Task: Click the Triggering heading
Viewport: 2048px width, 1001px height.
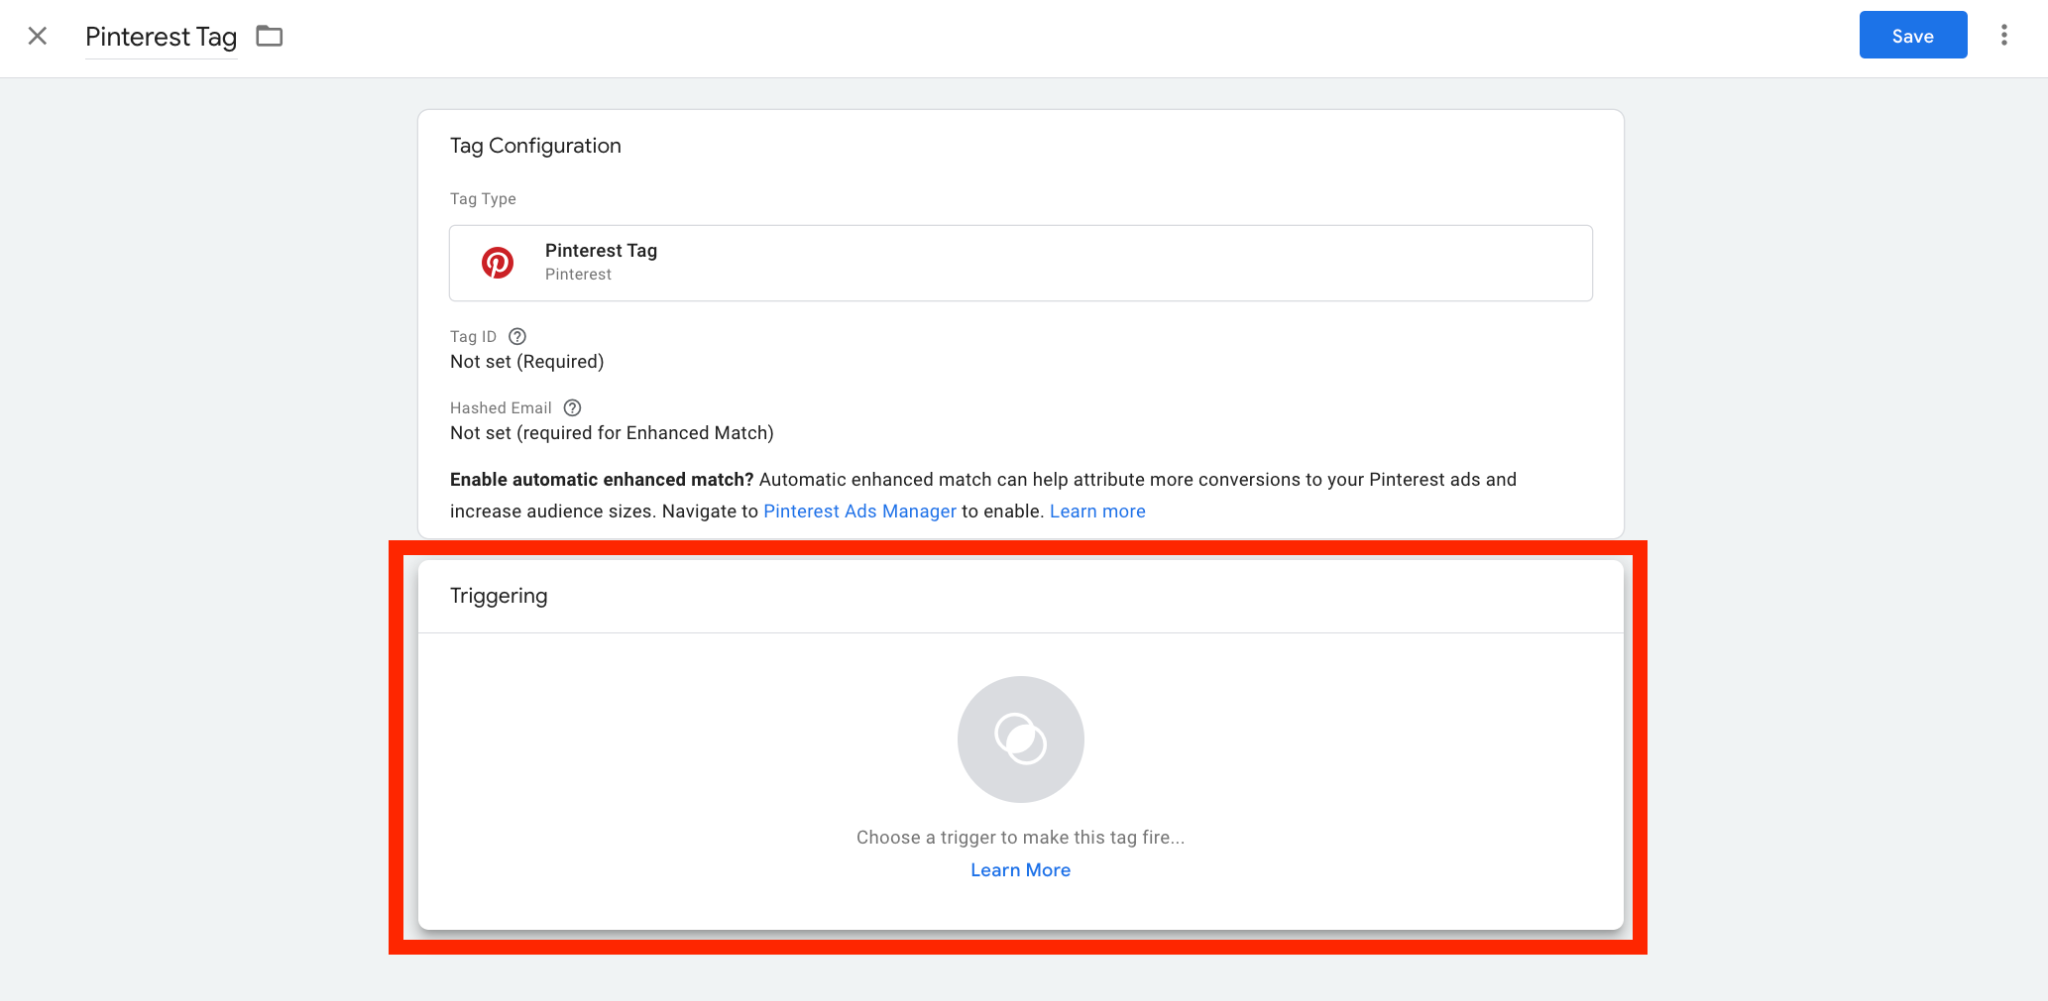Action: 499,596
